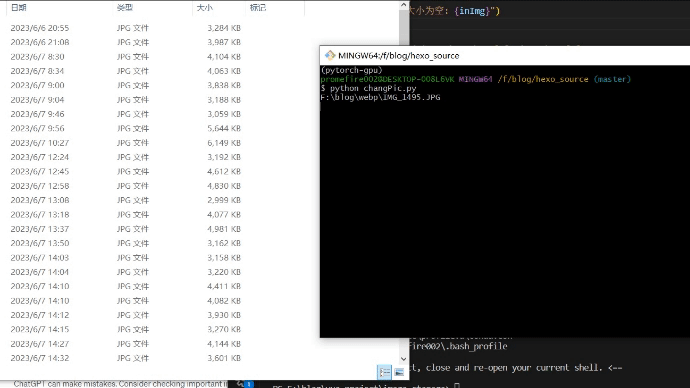Switch Explorer to large thumbnails view icon
Viewport: 690px width, 388px height.
[399, 373]
